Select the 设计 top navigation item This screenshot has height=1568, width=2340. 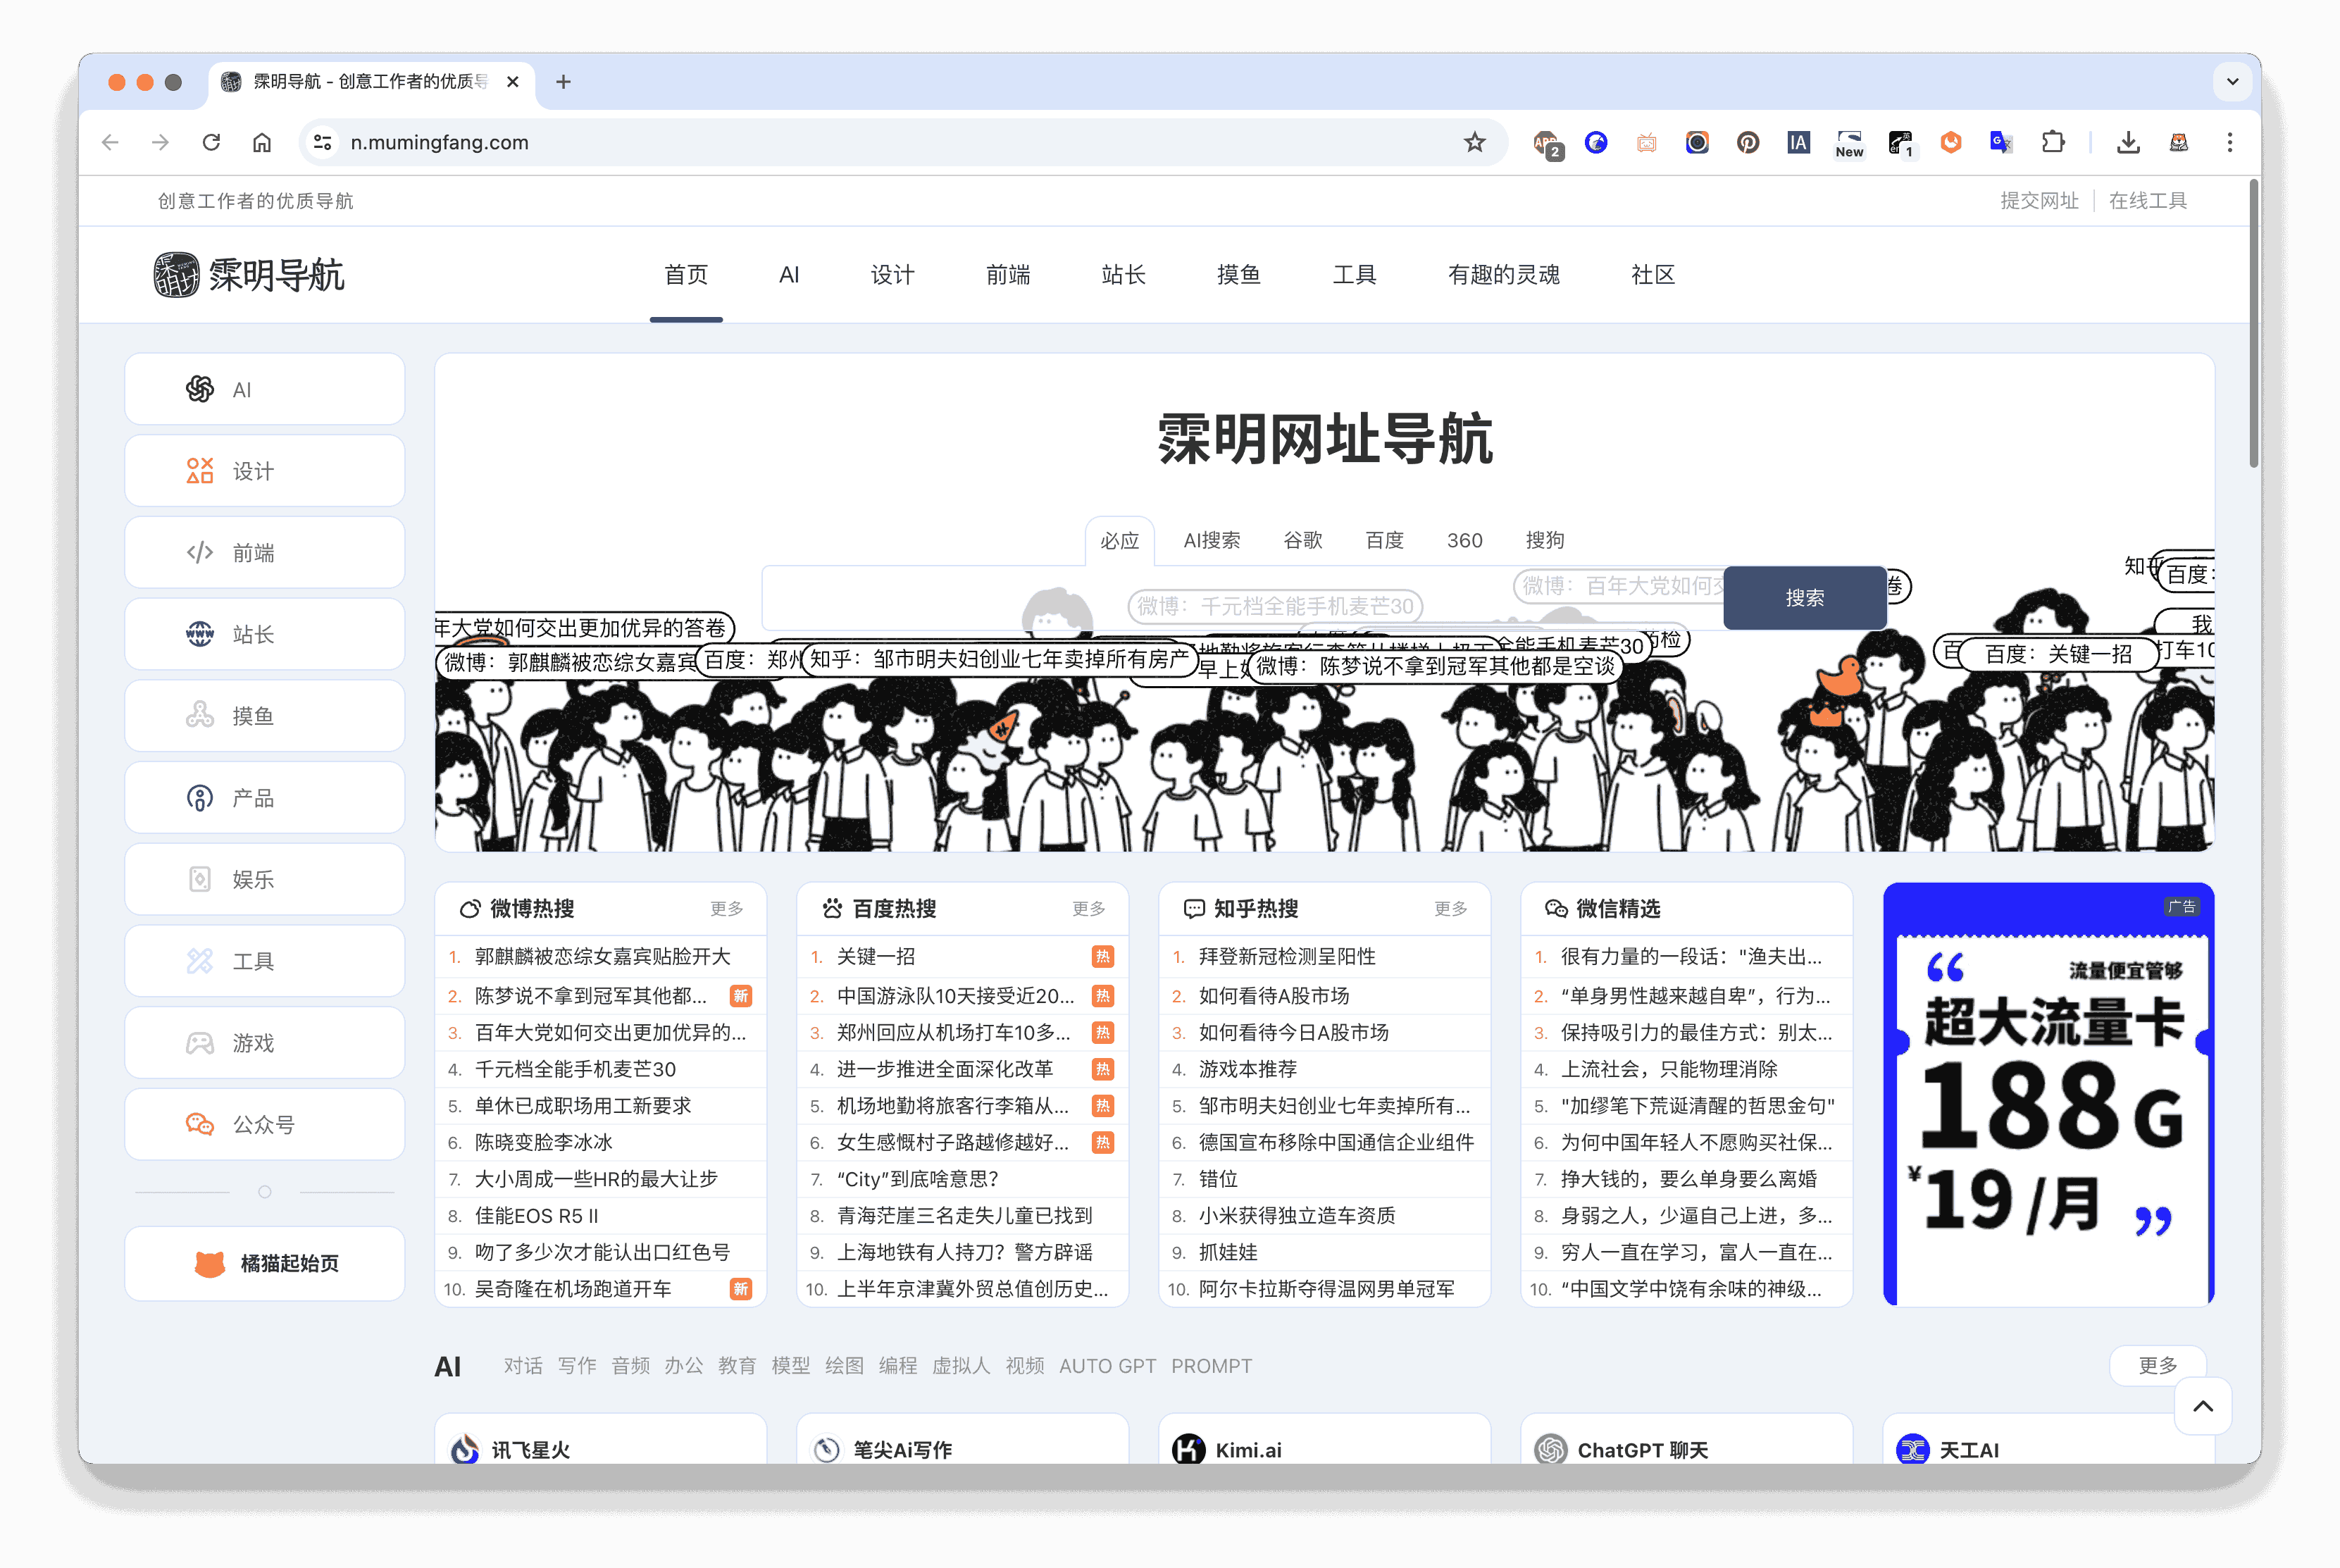pyautogui.click(x=893, y=275)
